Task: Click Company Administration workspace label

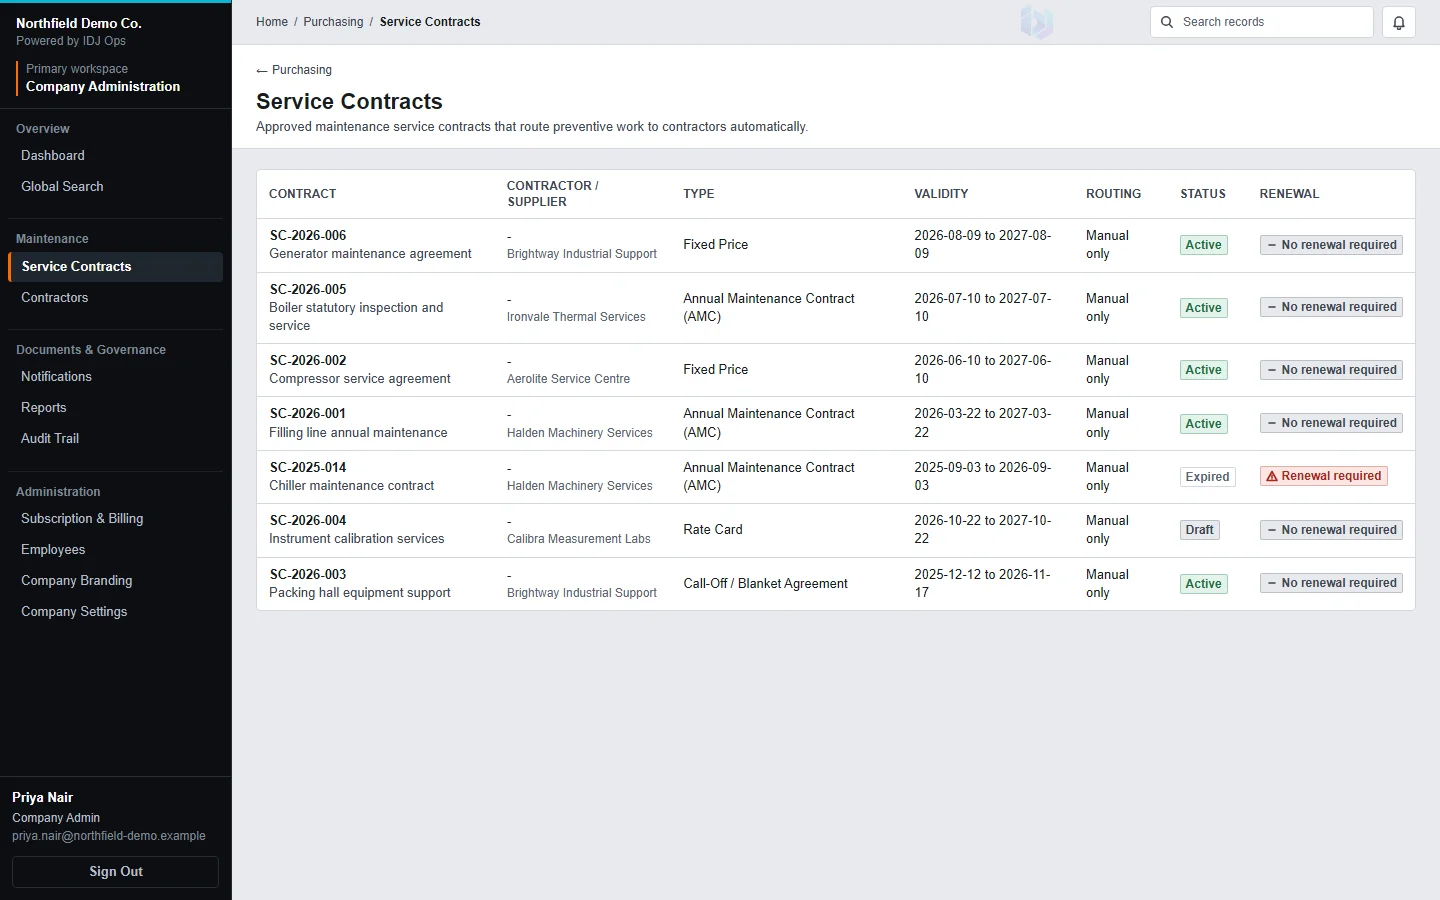Action: 103,87
